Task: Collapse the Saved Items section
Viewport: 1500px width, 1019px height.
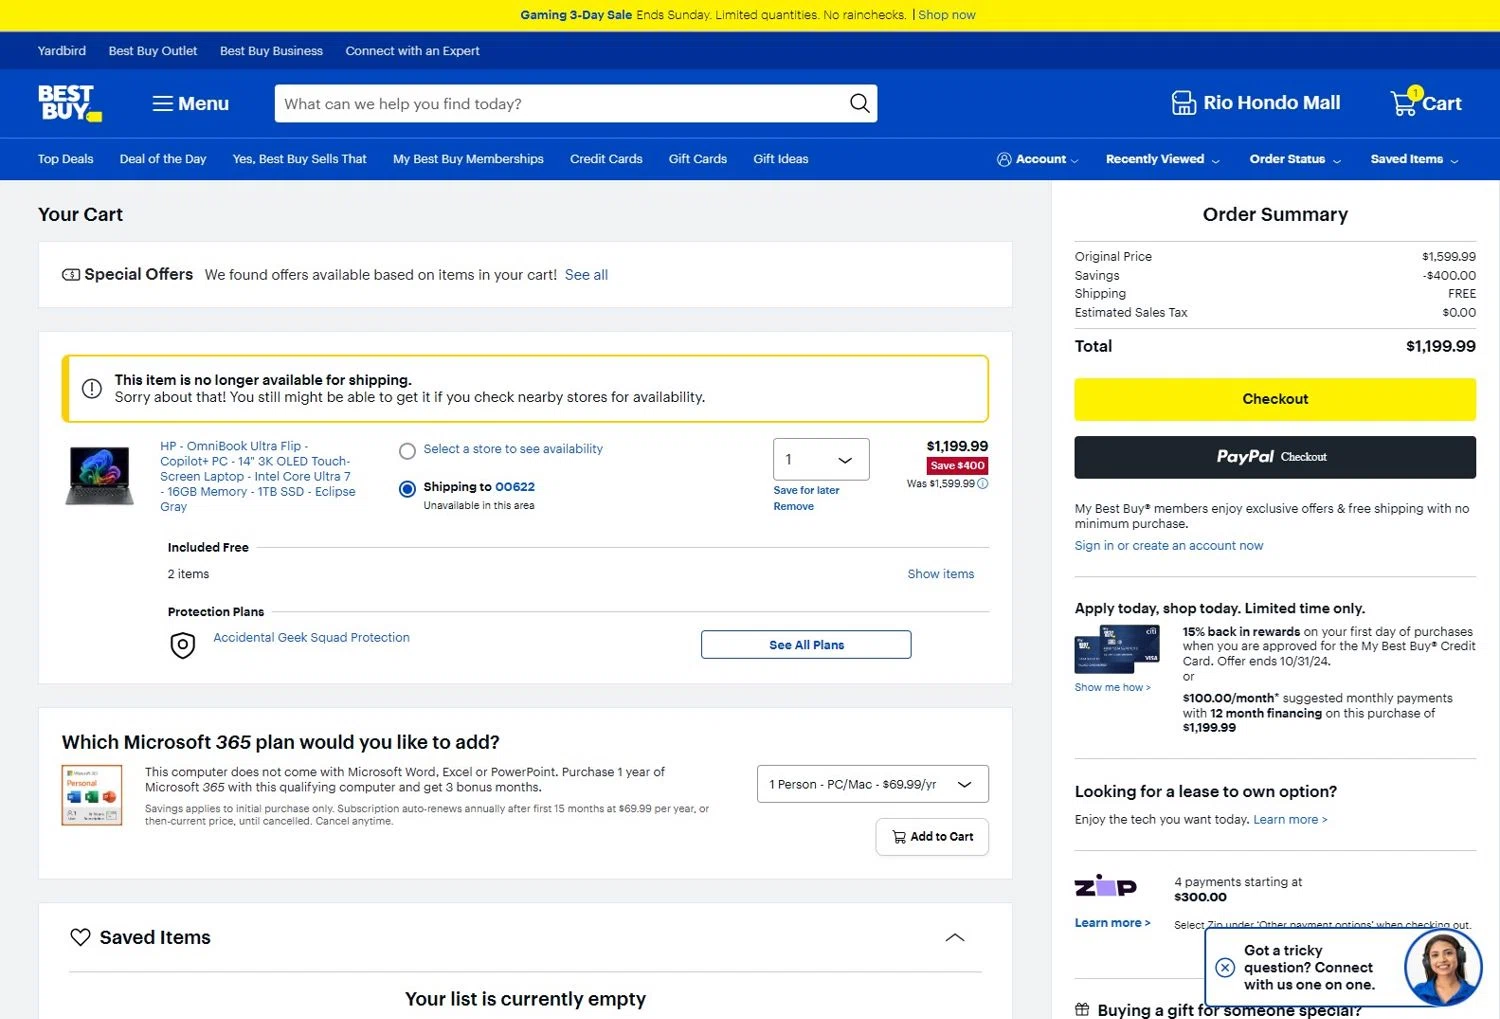Action: [x=955, y=937]
